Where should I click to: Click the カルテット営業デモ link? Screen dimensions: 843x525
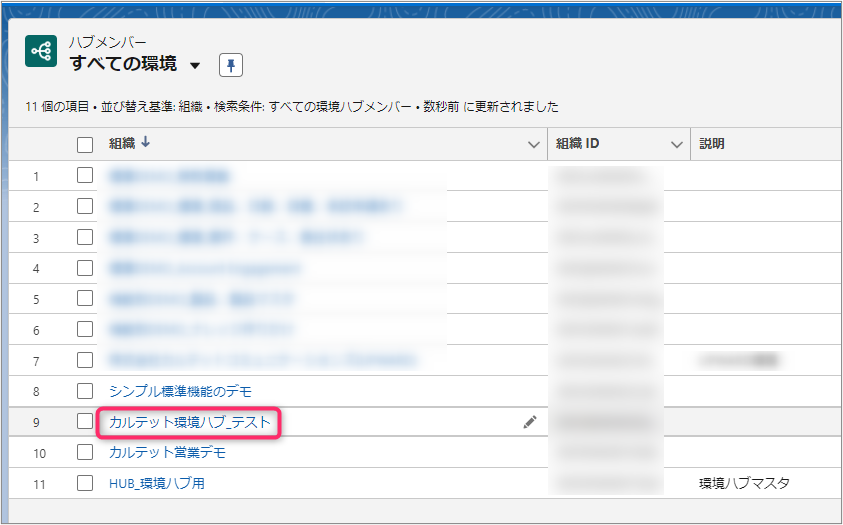click(167, 453)
